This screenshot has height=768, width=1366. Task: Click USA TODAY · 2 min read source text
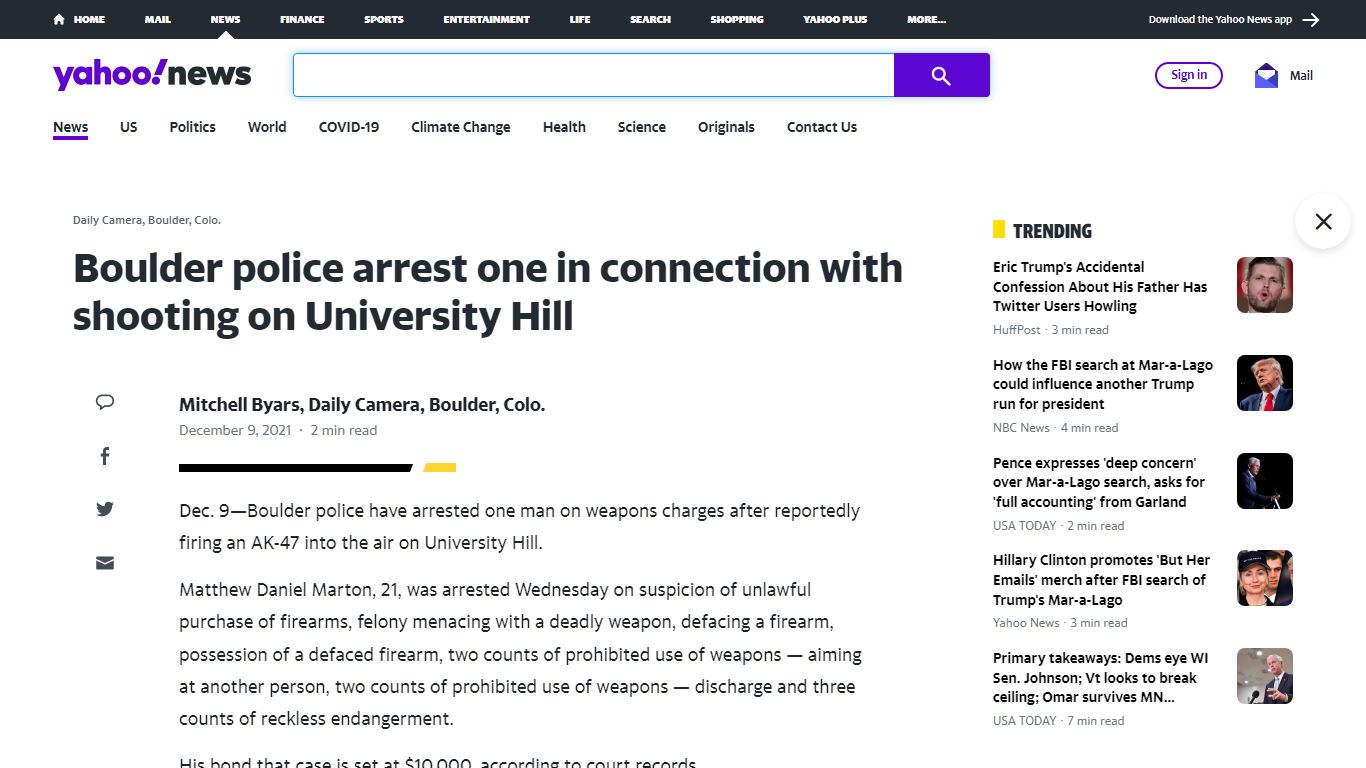(x=1058, y=526)
